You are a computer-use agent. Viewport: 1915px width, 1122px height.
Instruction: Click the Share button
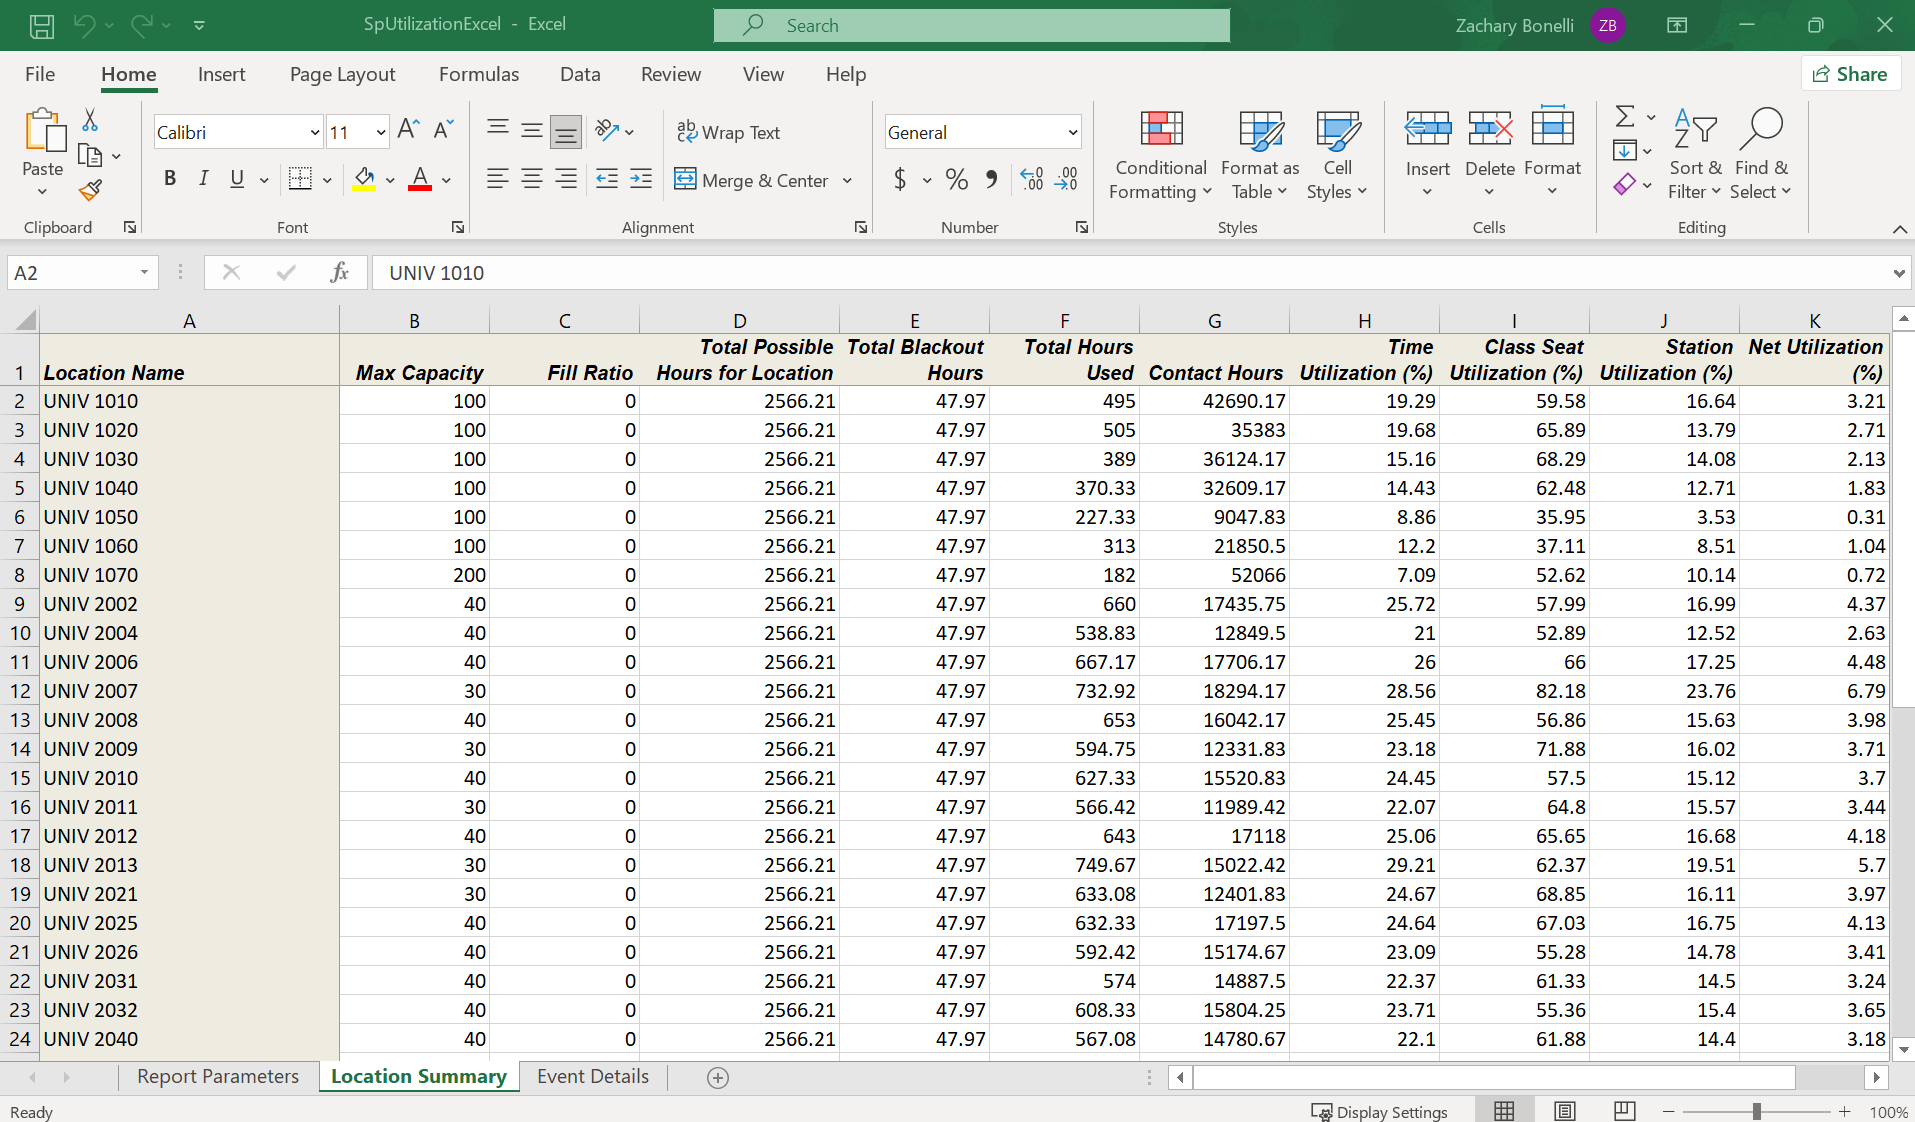pos(1849,73)
